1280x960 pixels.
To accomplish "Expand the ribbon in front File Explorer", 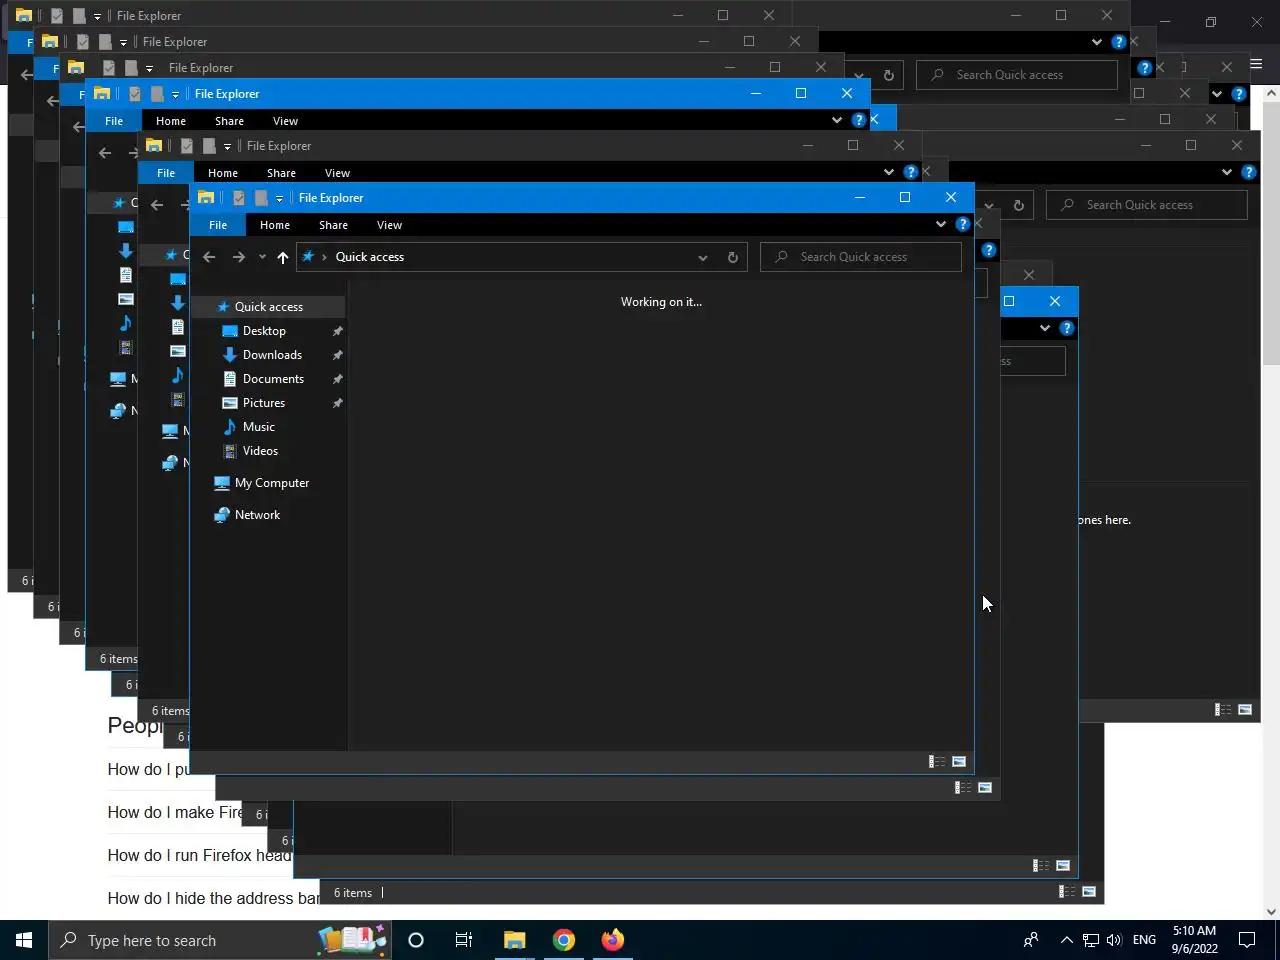I will click(x=941, y=224).
